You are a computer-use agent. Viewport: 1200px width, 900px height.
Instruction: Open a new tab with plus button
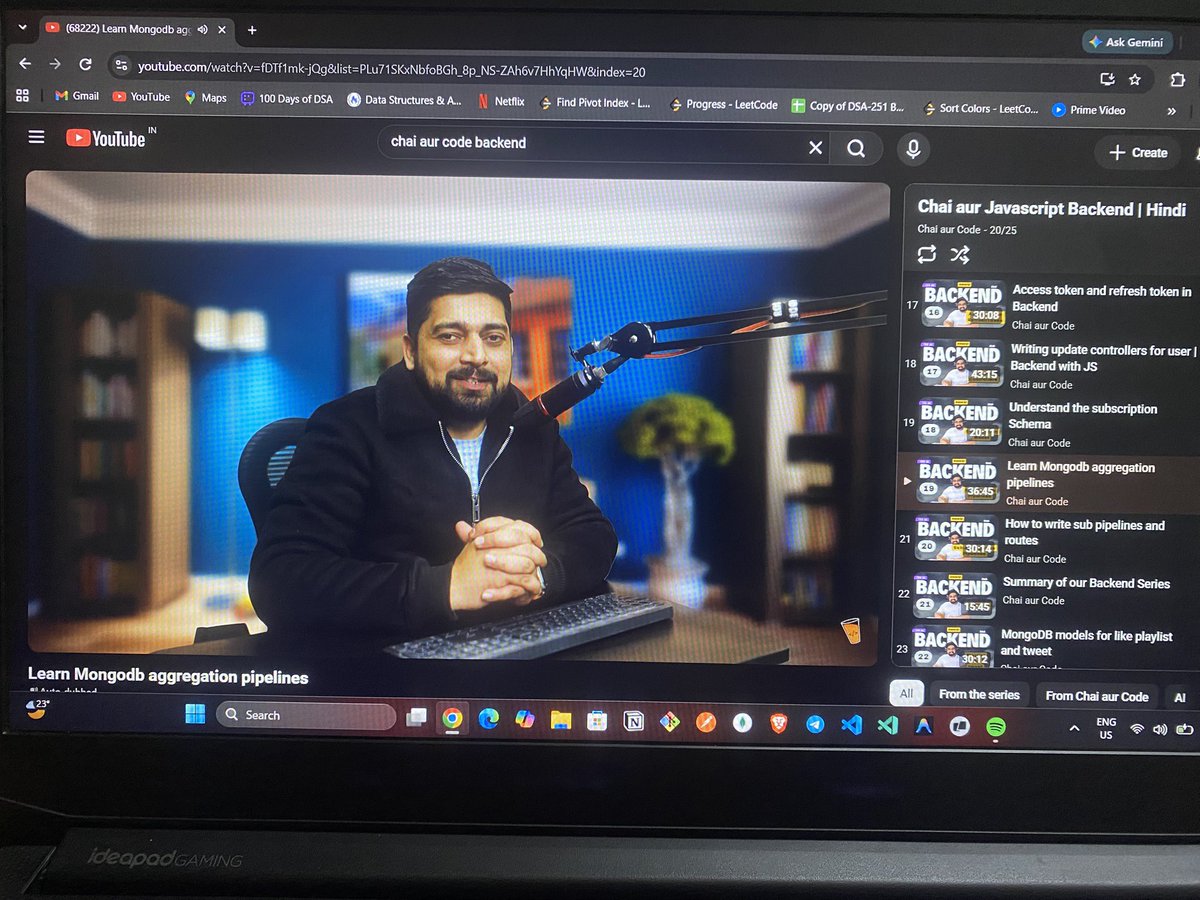252,30
